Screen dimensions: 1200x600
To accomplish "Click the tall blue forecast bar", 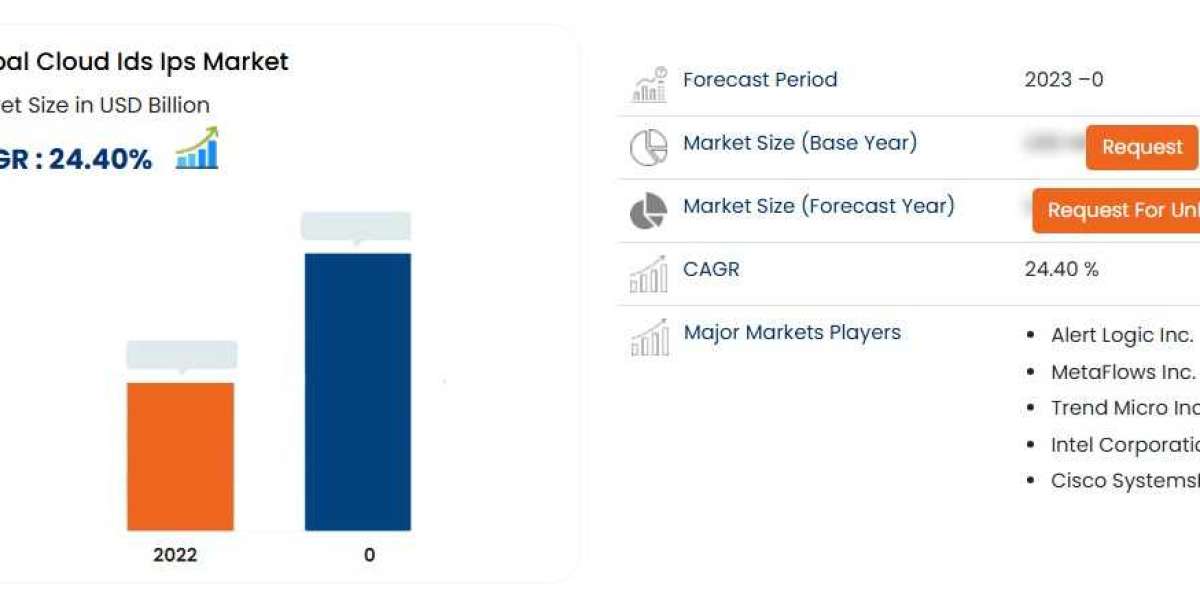I will [358, 392].
